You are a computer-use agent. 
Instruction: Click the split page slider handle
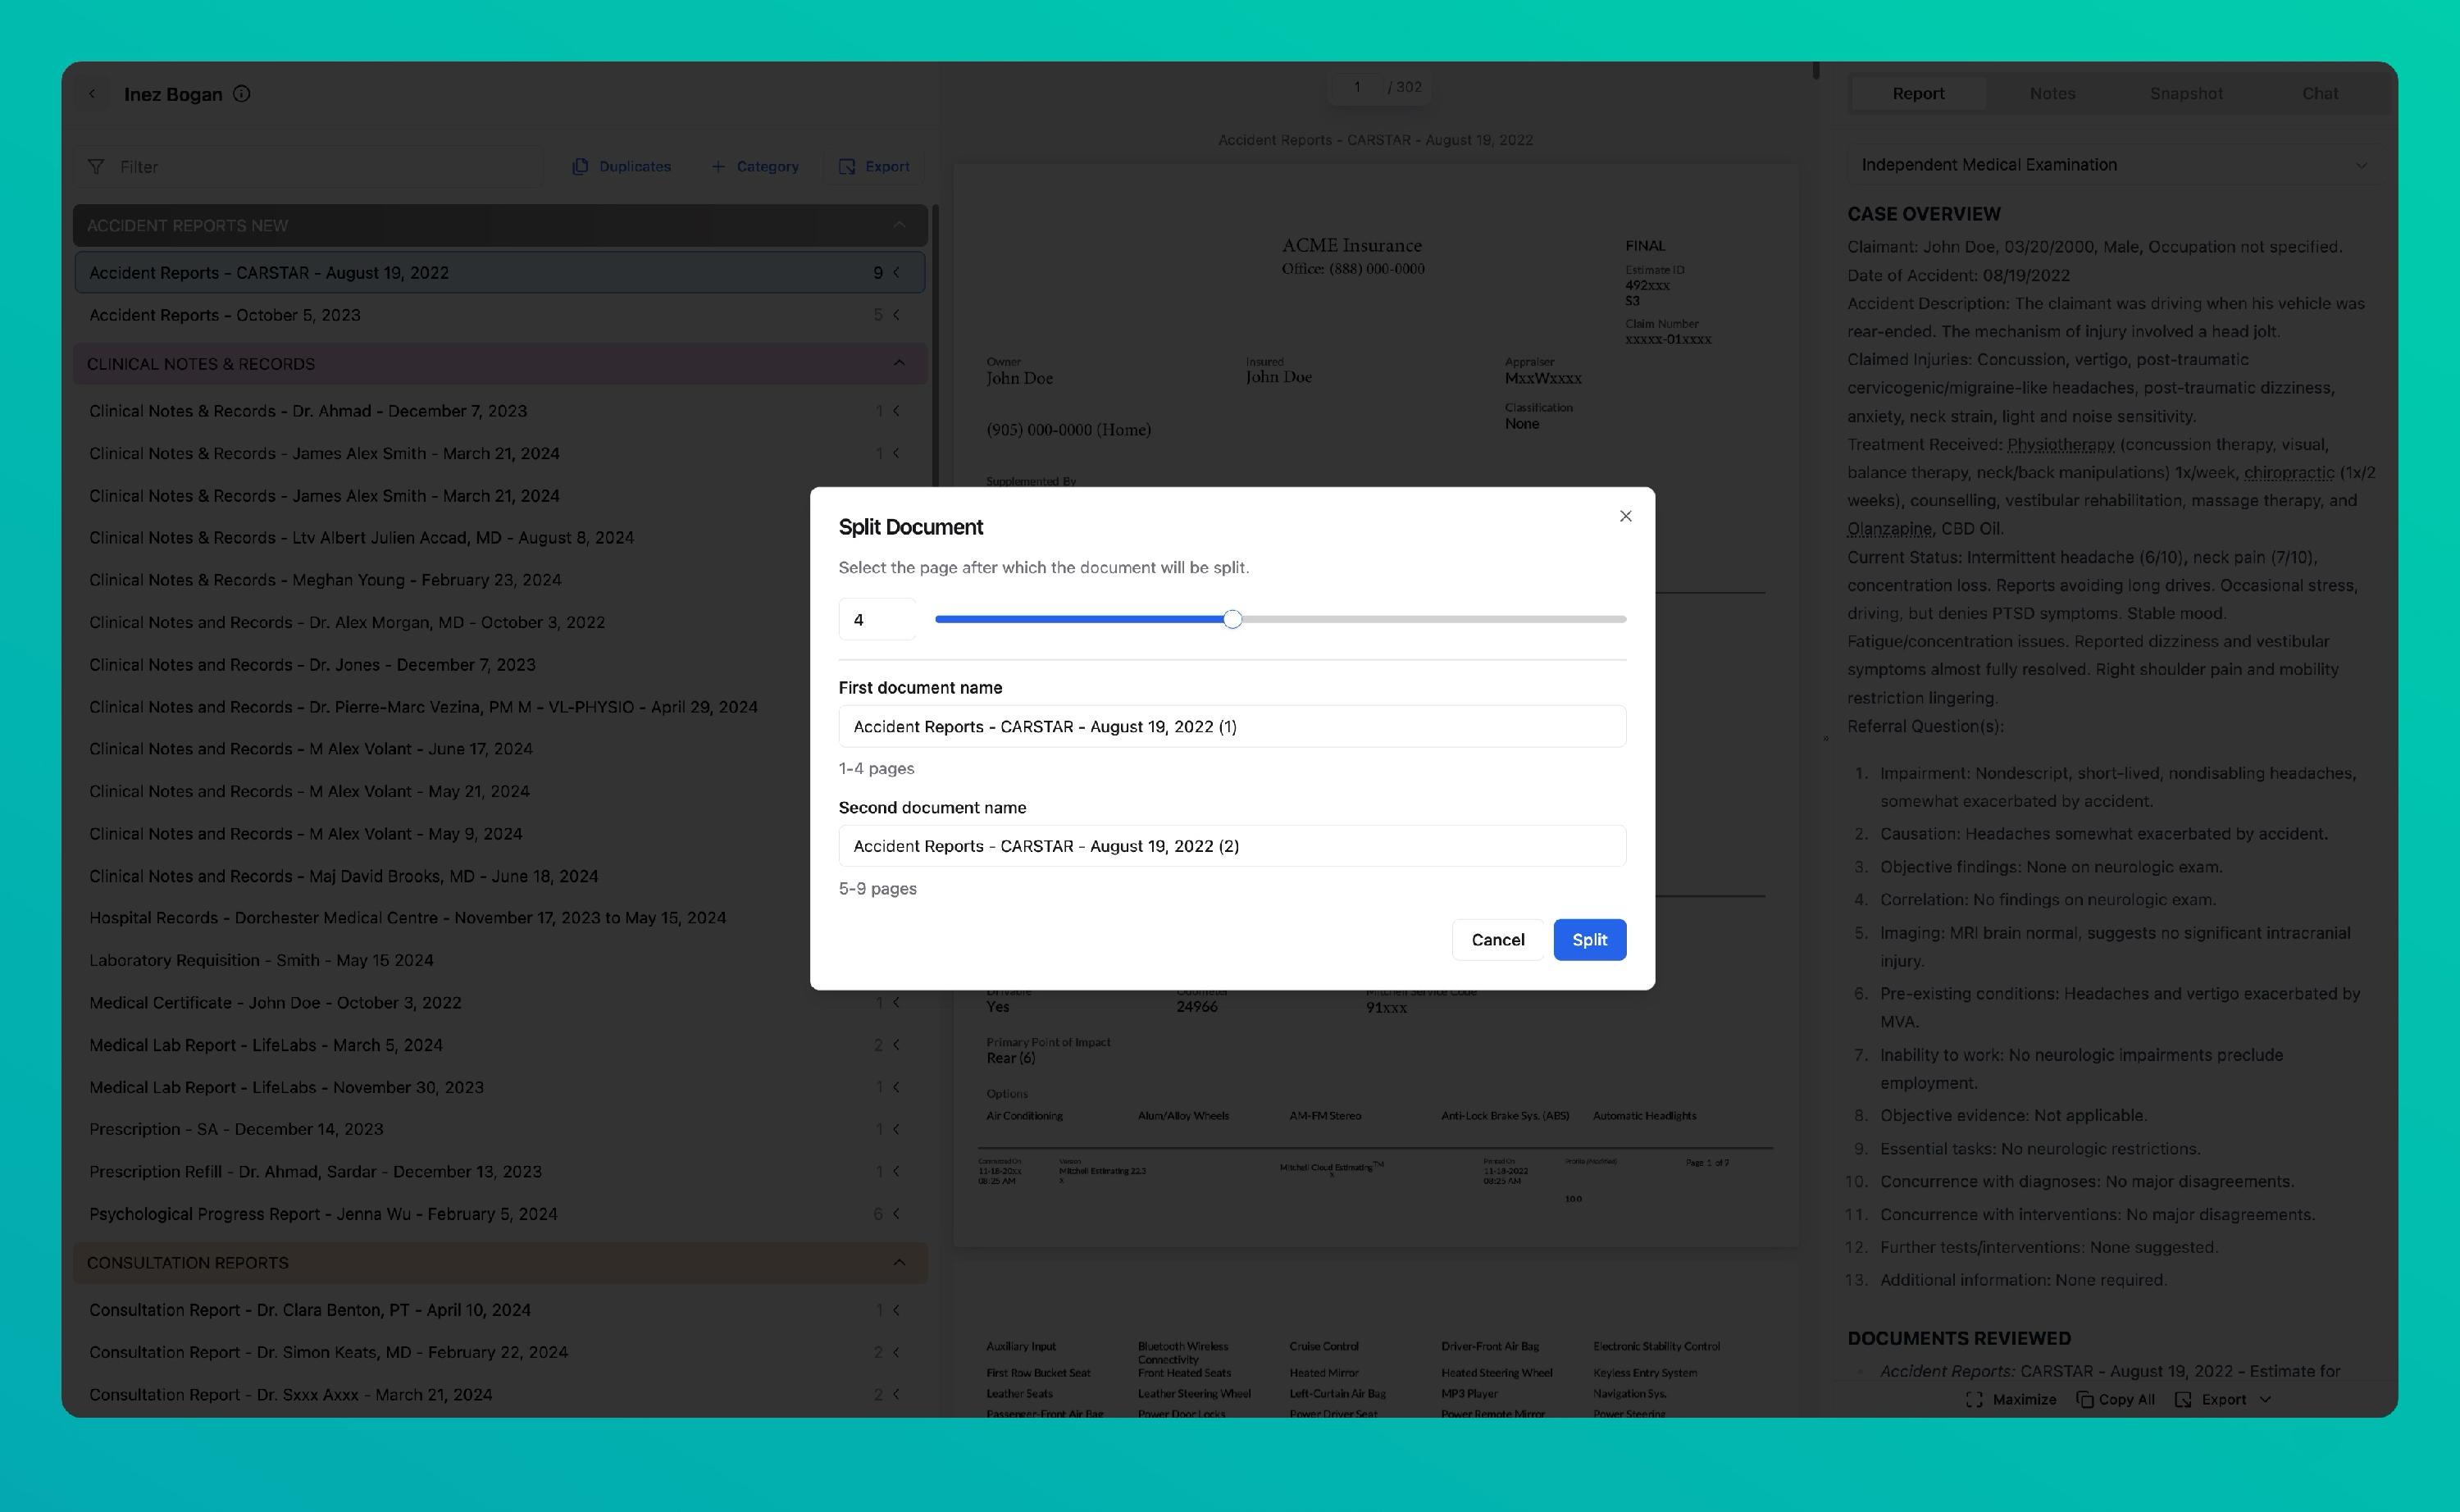(1232, 619)
